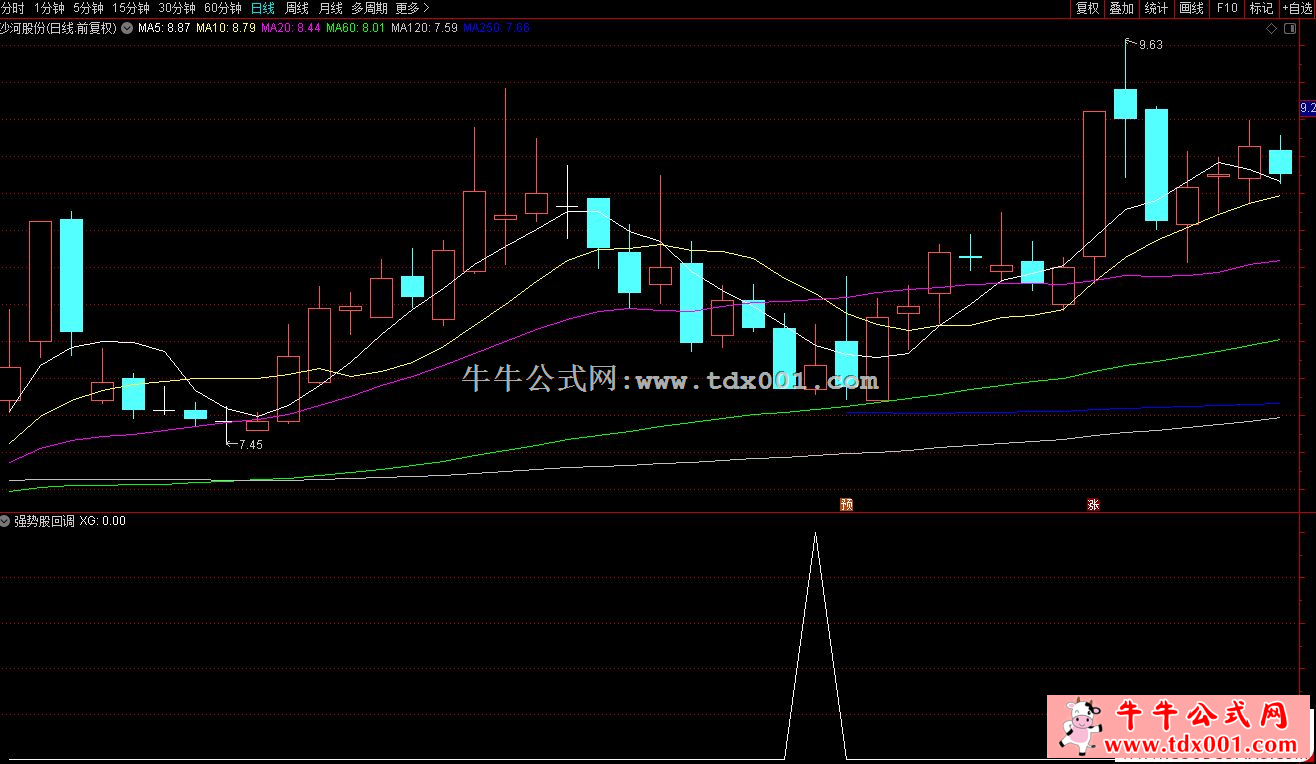Screen dimensions: 1316x764
Task: Open the 强势股回调 indicator dropdown arrow
Action: coord(6,521)
